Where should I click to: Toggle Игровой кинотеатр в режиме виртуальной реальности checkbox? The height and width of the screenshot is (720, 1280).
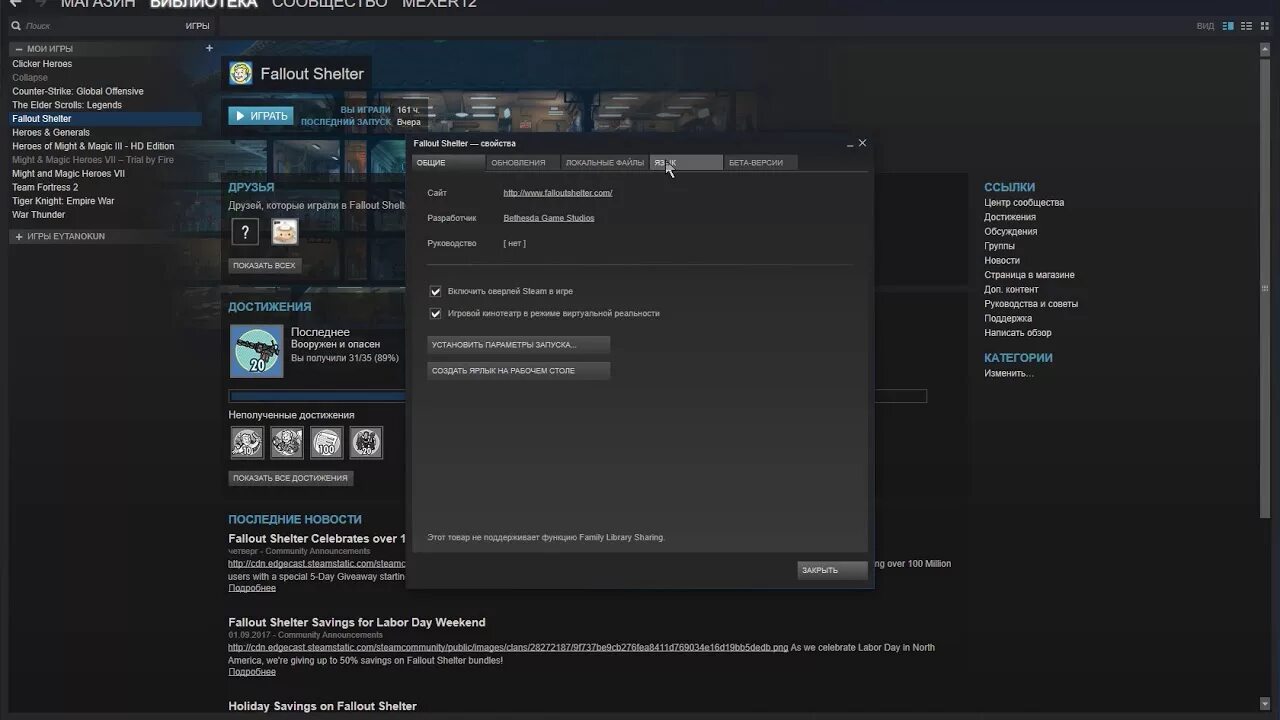point(435,313)
